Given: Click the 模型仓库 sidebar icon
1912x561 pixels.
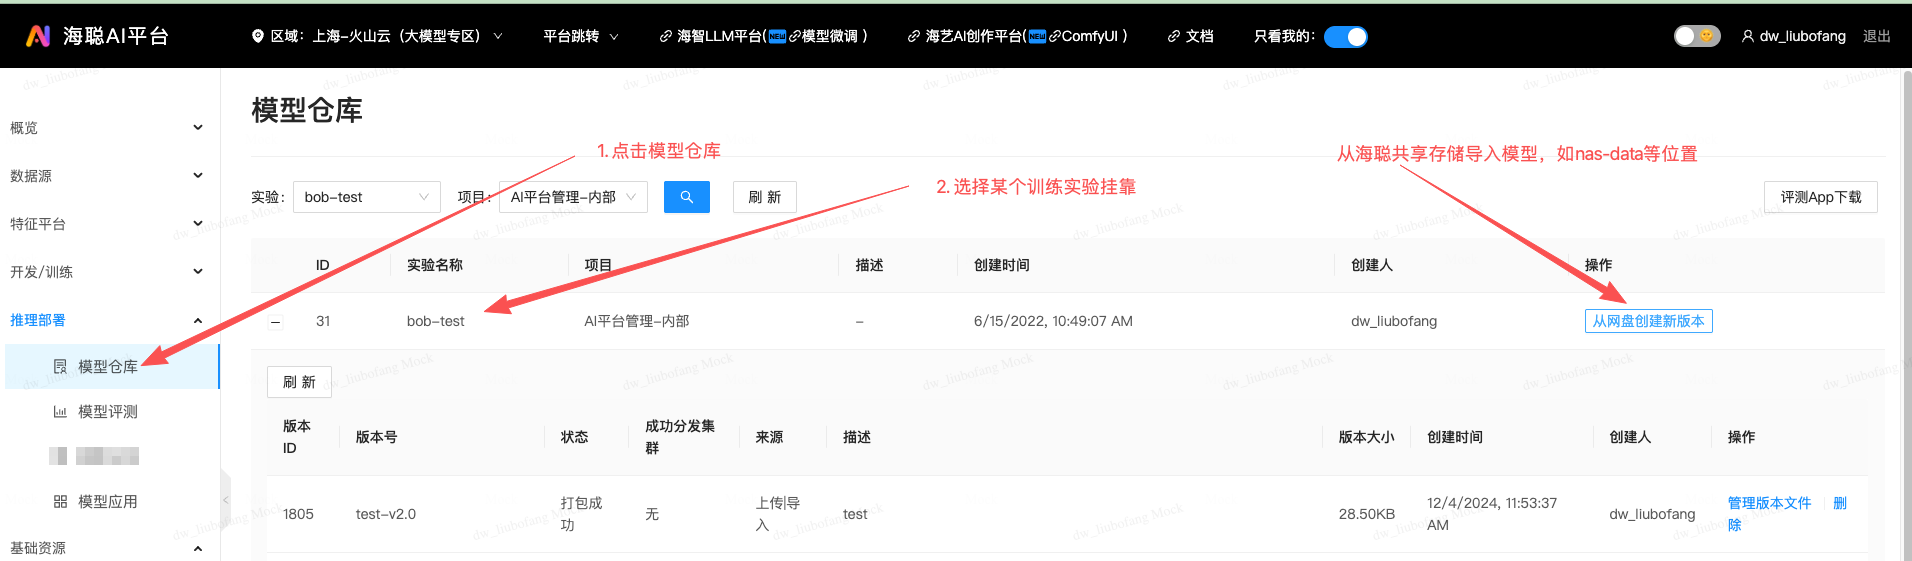Looking at the screenshot, I should tap(60, 367).
